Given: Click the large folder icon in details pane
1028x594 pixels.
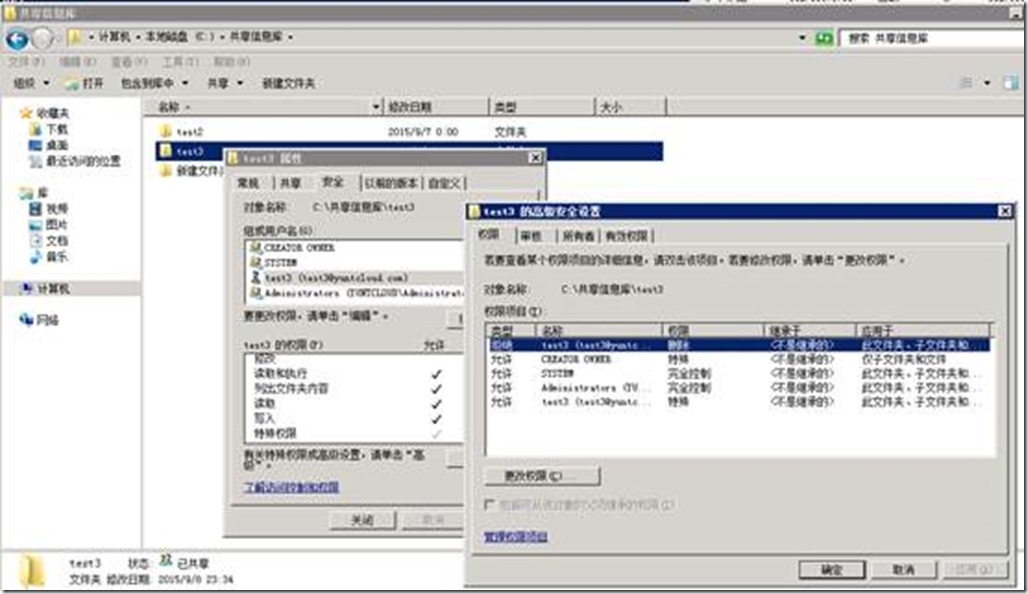Looking at the screenshot, I should pyautogui.click(x=31, y=570).
